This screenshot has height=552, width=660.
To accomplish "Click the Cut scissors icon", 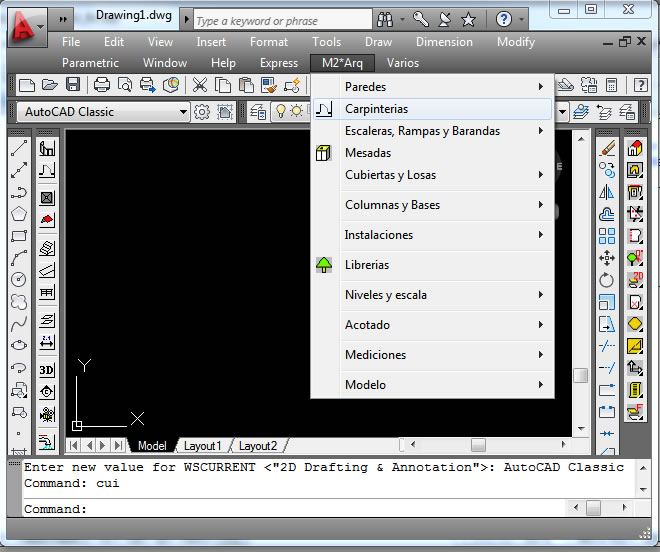I will point(200,86).
